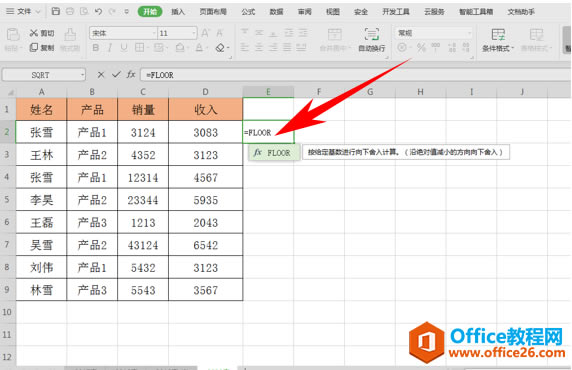Viewport: 572px width, 370px height.
Task: Click the Align Left icon
Action: coord(245,47)
